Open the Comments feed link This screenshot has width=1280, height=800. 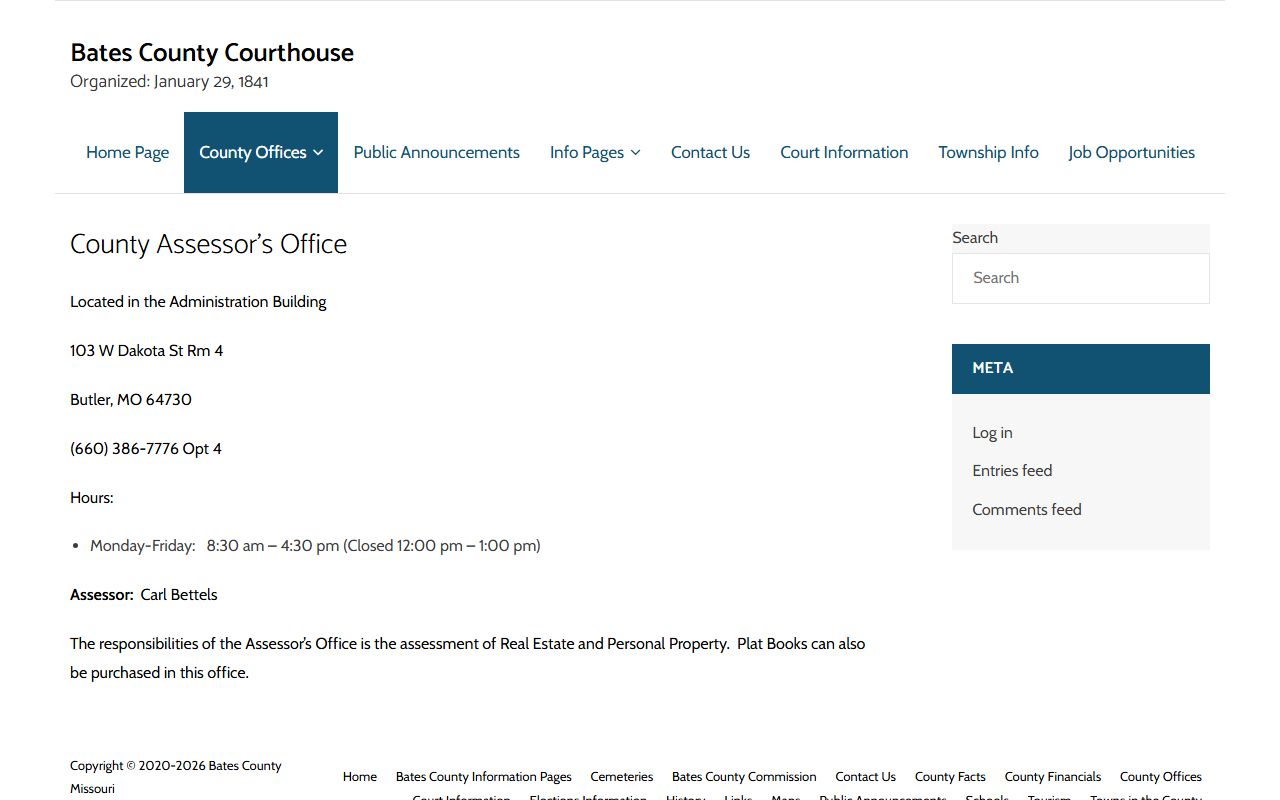point(1026,510)
